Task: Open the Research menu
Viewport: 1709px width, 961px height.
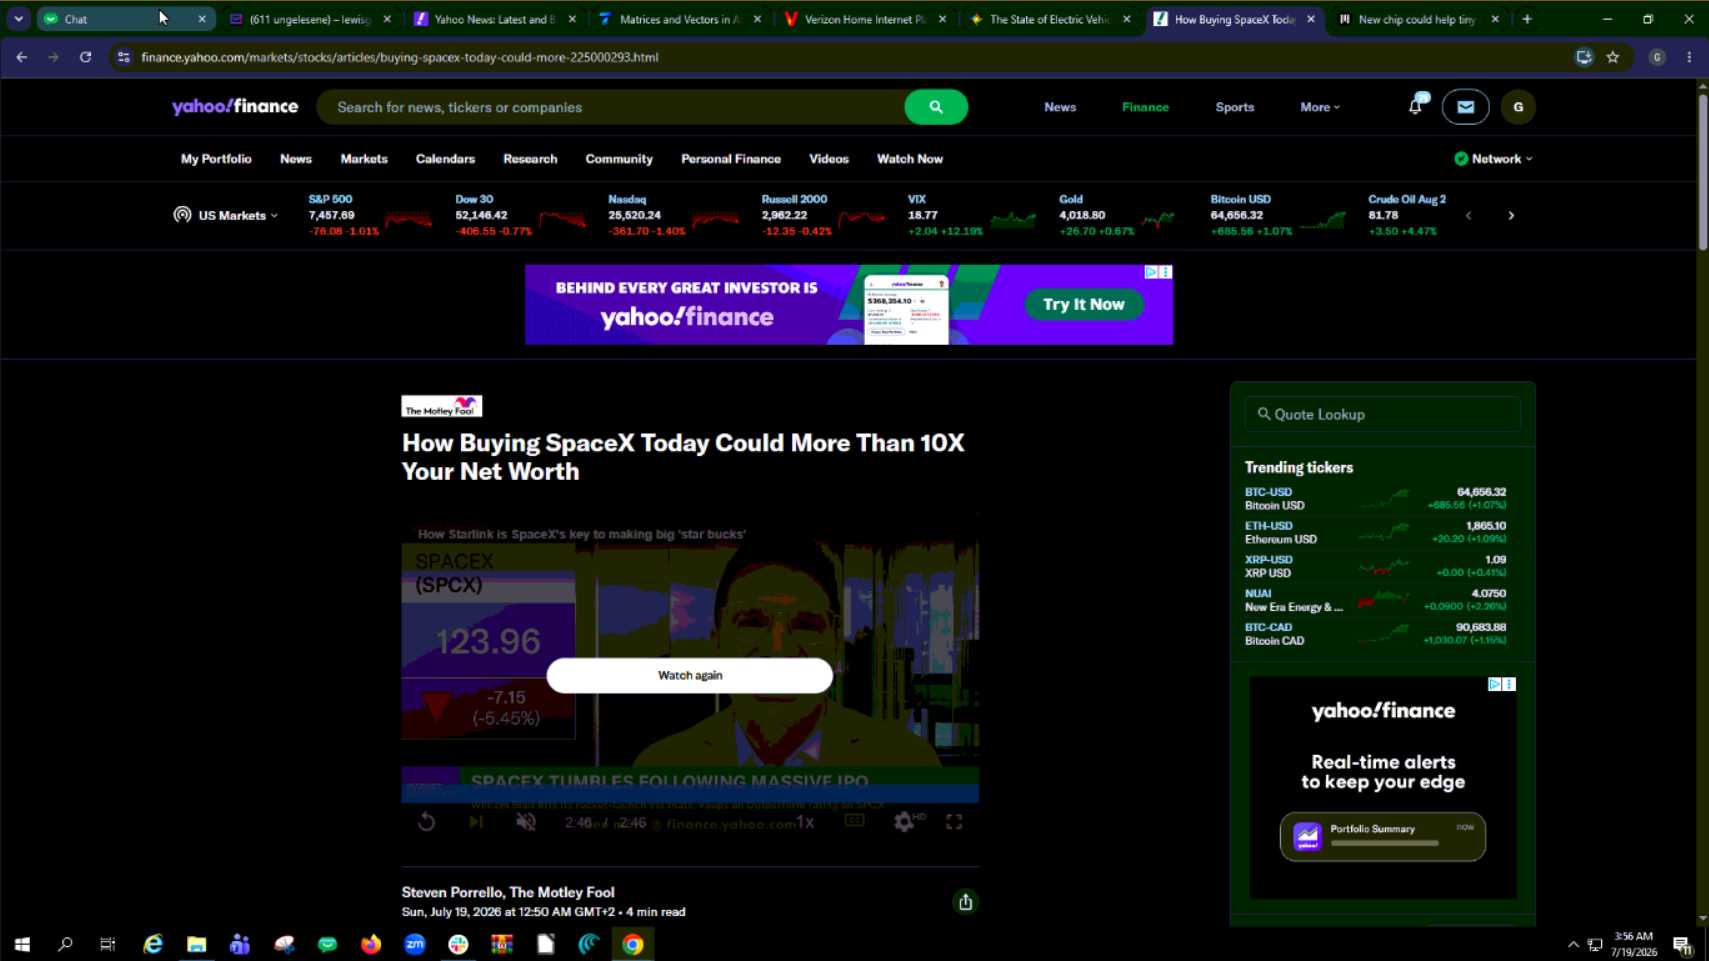Action: [530, 159]
